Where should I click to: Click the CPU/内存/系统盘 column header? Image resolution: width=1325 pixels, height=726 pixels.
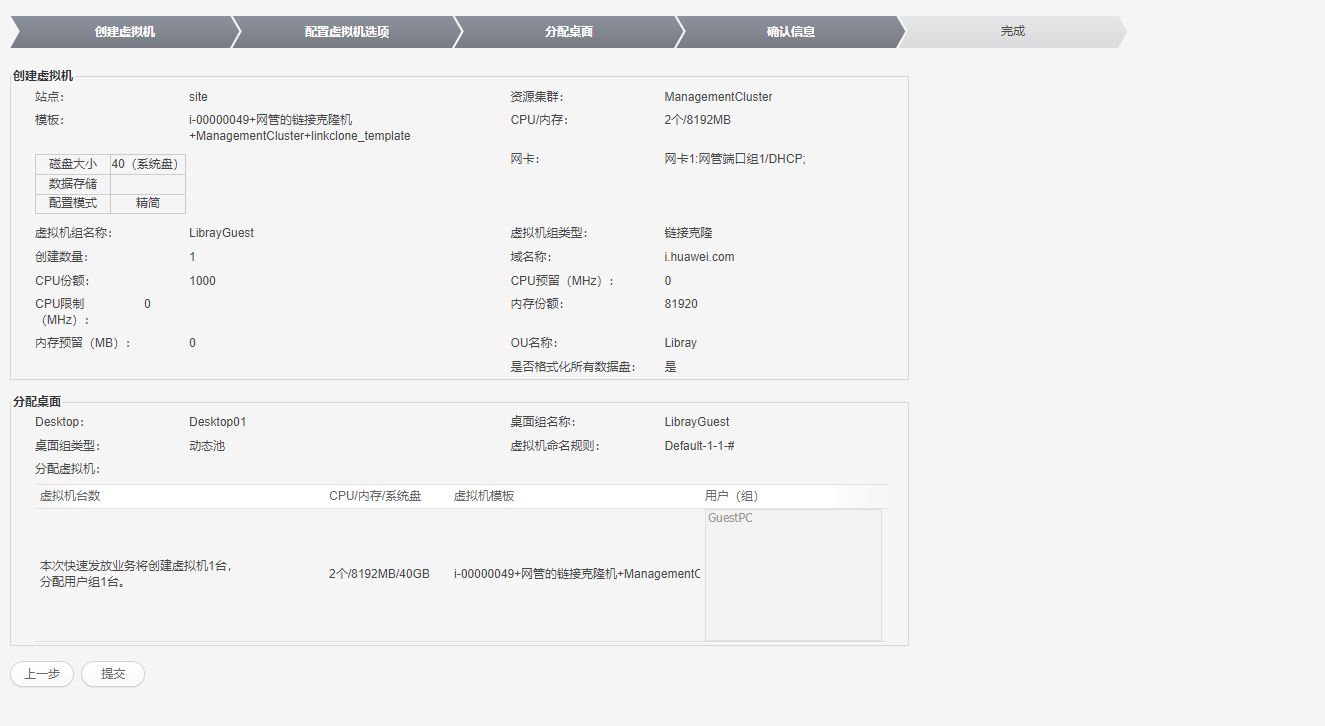pyautogui.click(x=375, y=496)
